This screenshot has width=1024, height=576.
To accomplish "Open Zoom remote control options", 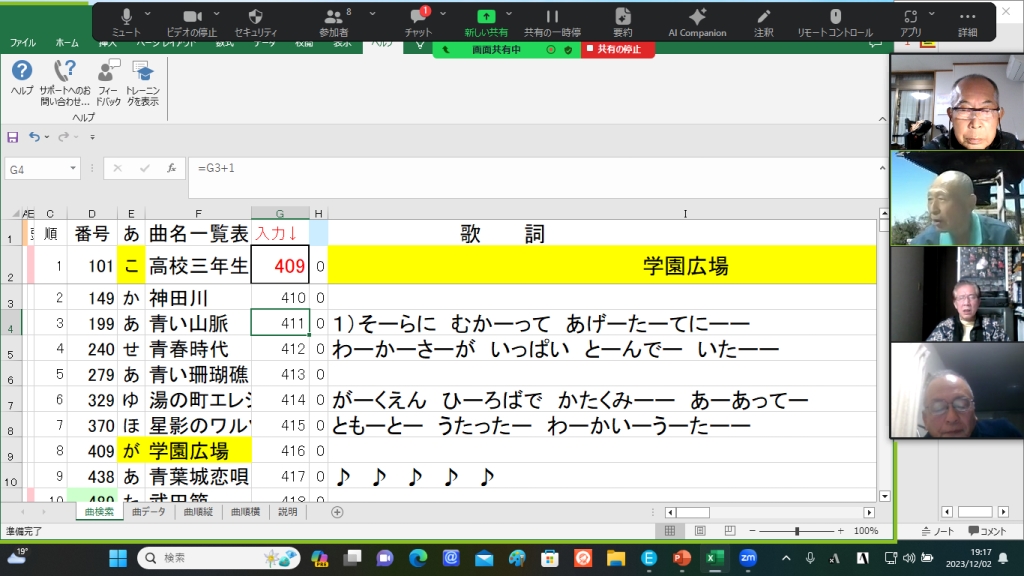I will pyautogui.click(x=835, y=22).
